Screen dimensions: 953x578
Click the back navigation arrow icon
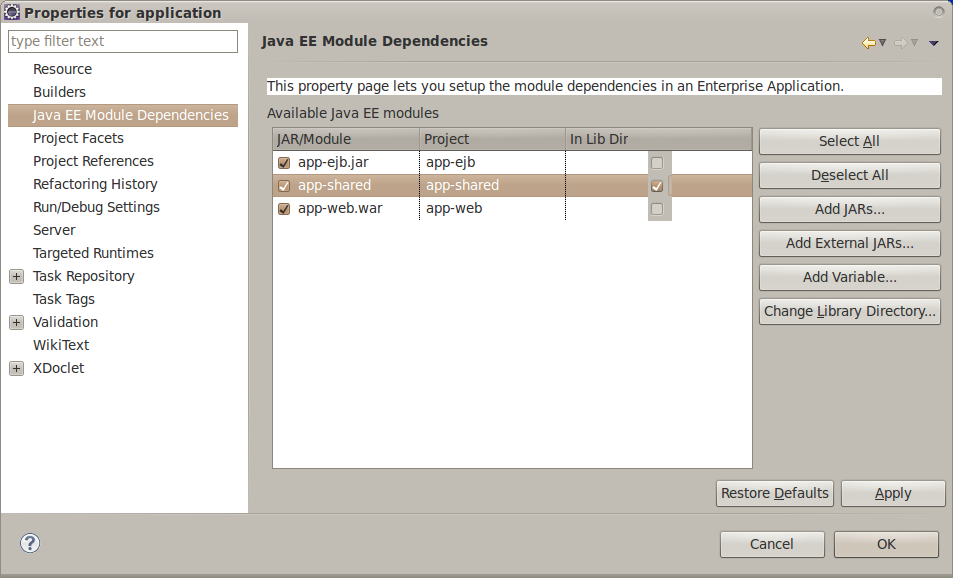coord(869,43)
